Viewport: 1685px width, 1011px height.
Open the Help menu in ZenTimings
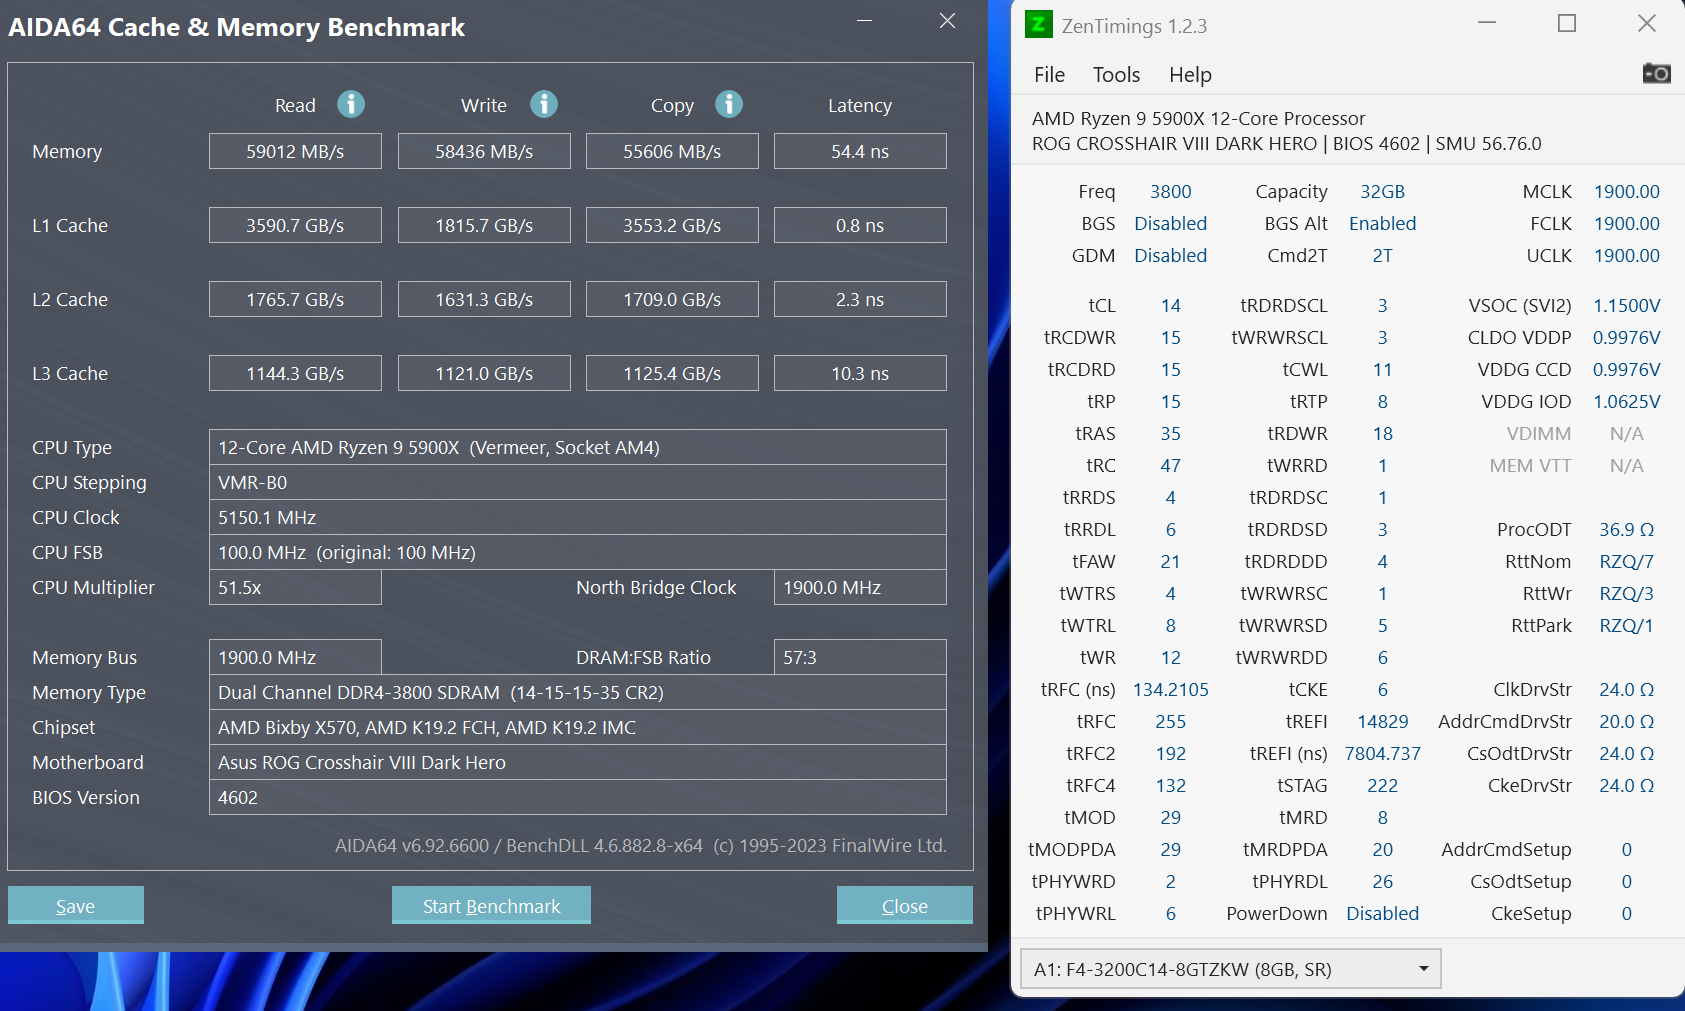click(1190, 75)
